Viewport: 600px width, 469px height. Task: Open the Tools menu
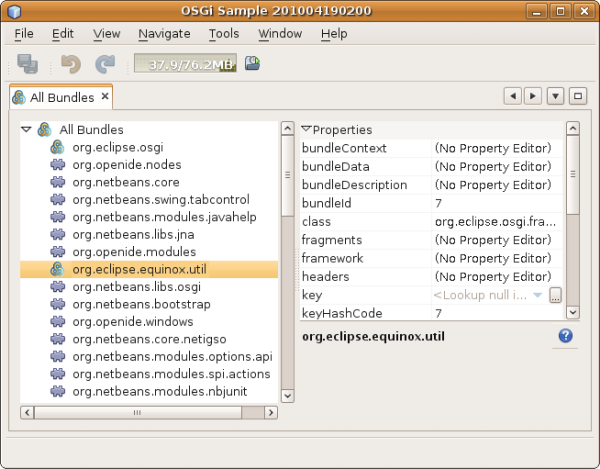click(x=224, y=33)
